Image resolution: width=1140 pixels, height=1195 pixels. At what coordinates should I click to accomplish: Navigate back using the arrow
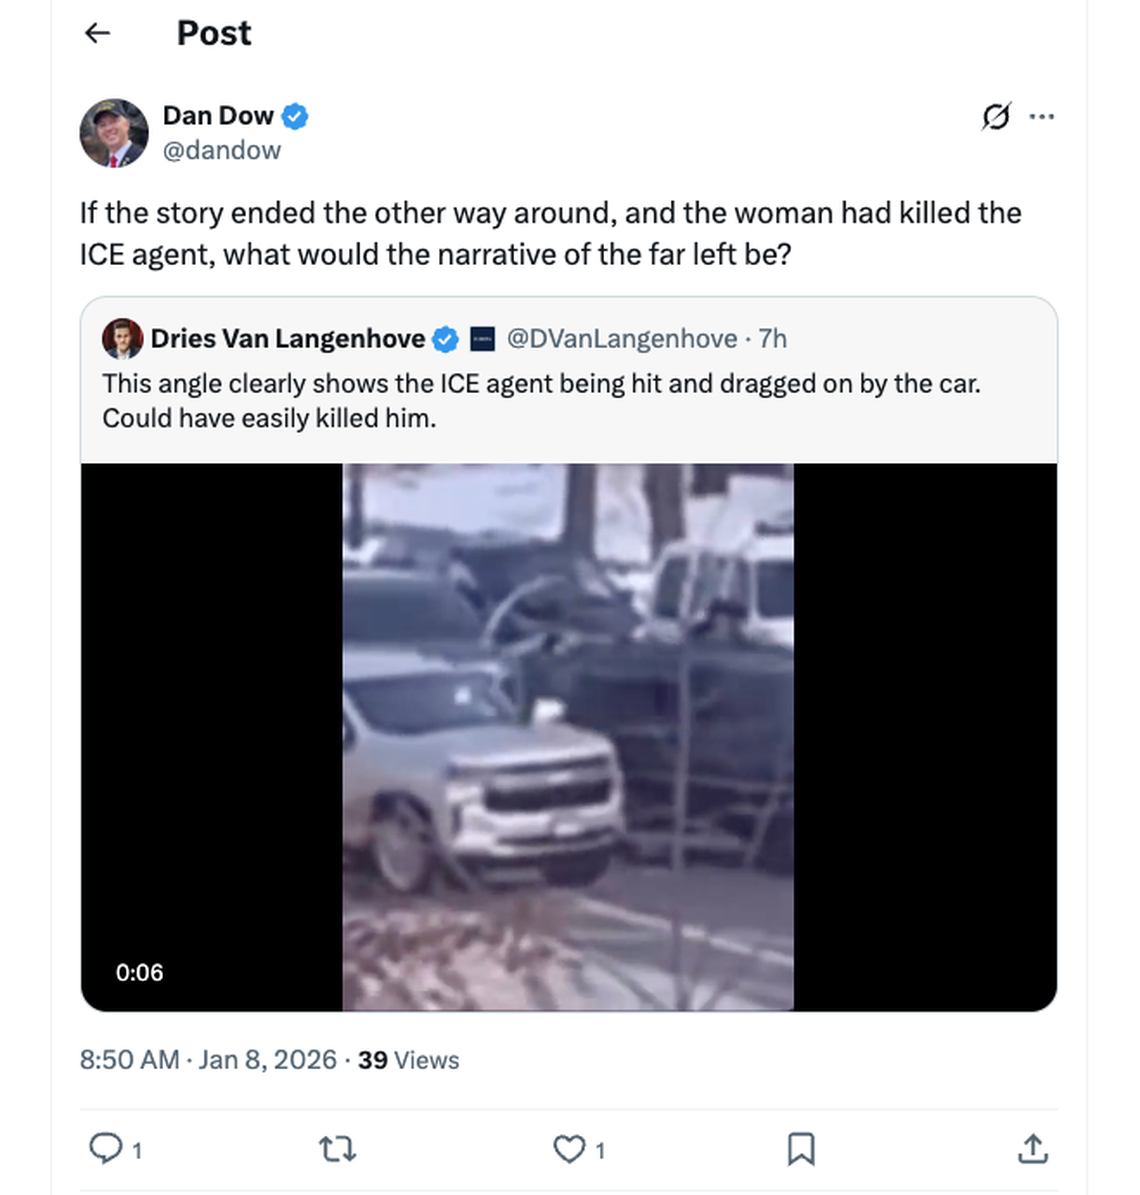[x=96, y=33]
